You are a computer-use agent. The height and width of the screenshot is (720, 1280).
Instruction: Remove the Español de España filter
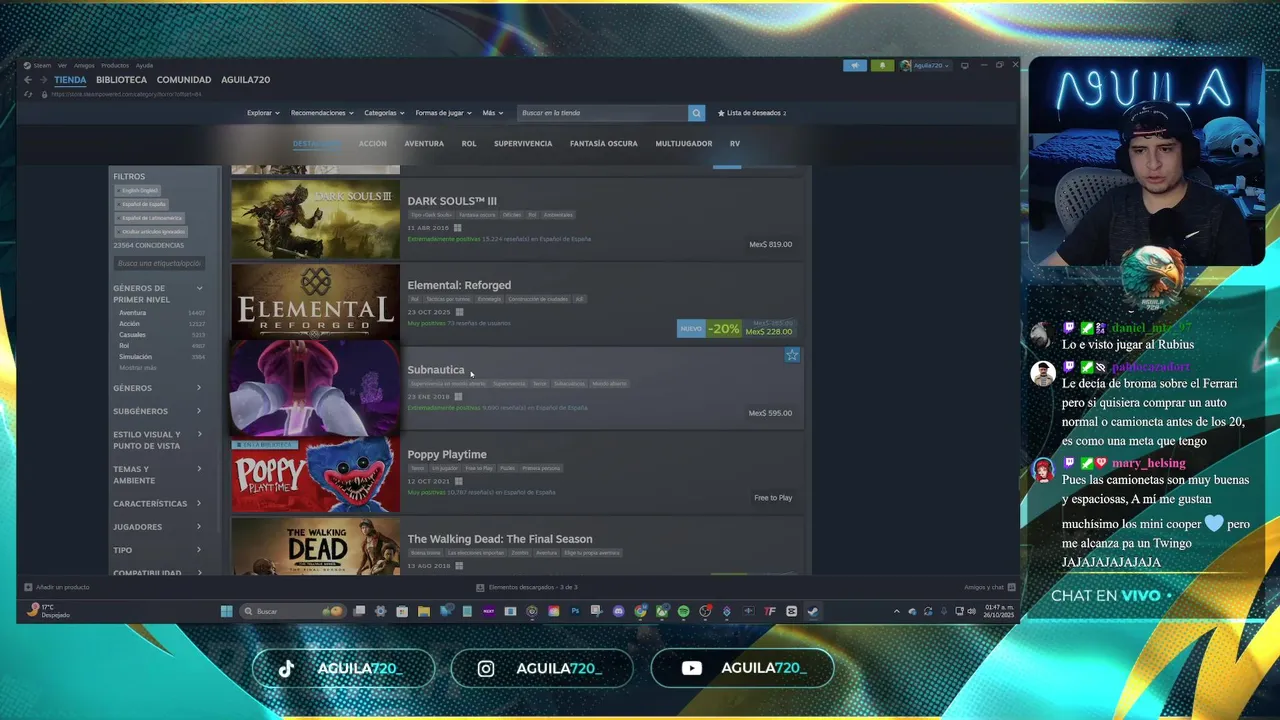tap(141, 204)
